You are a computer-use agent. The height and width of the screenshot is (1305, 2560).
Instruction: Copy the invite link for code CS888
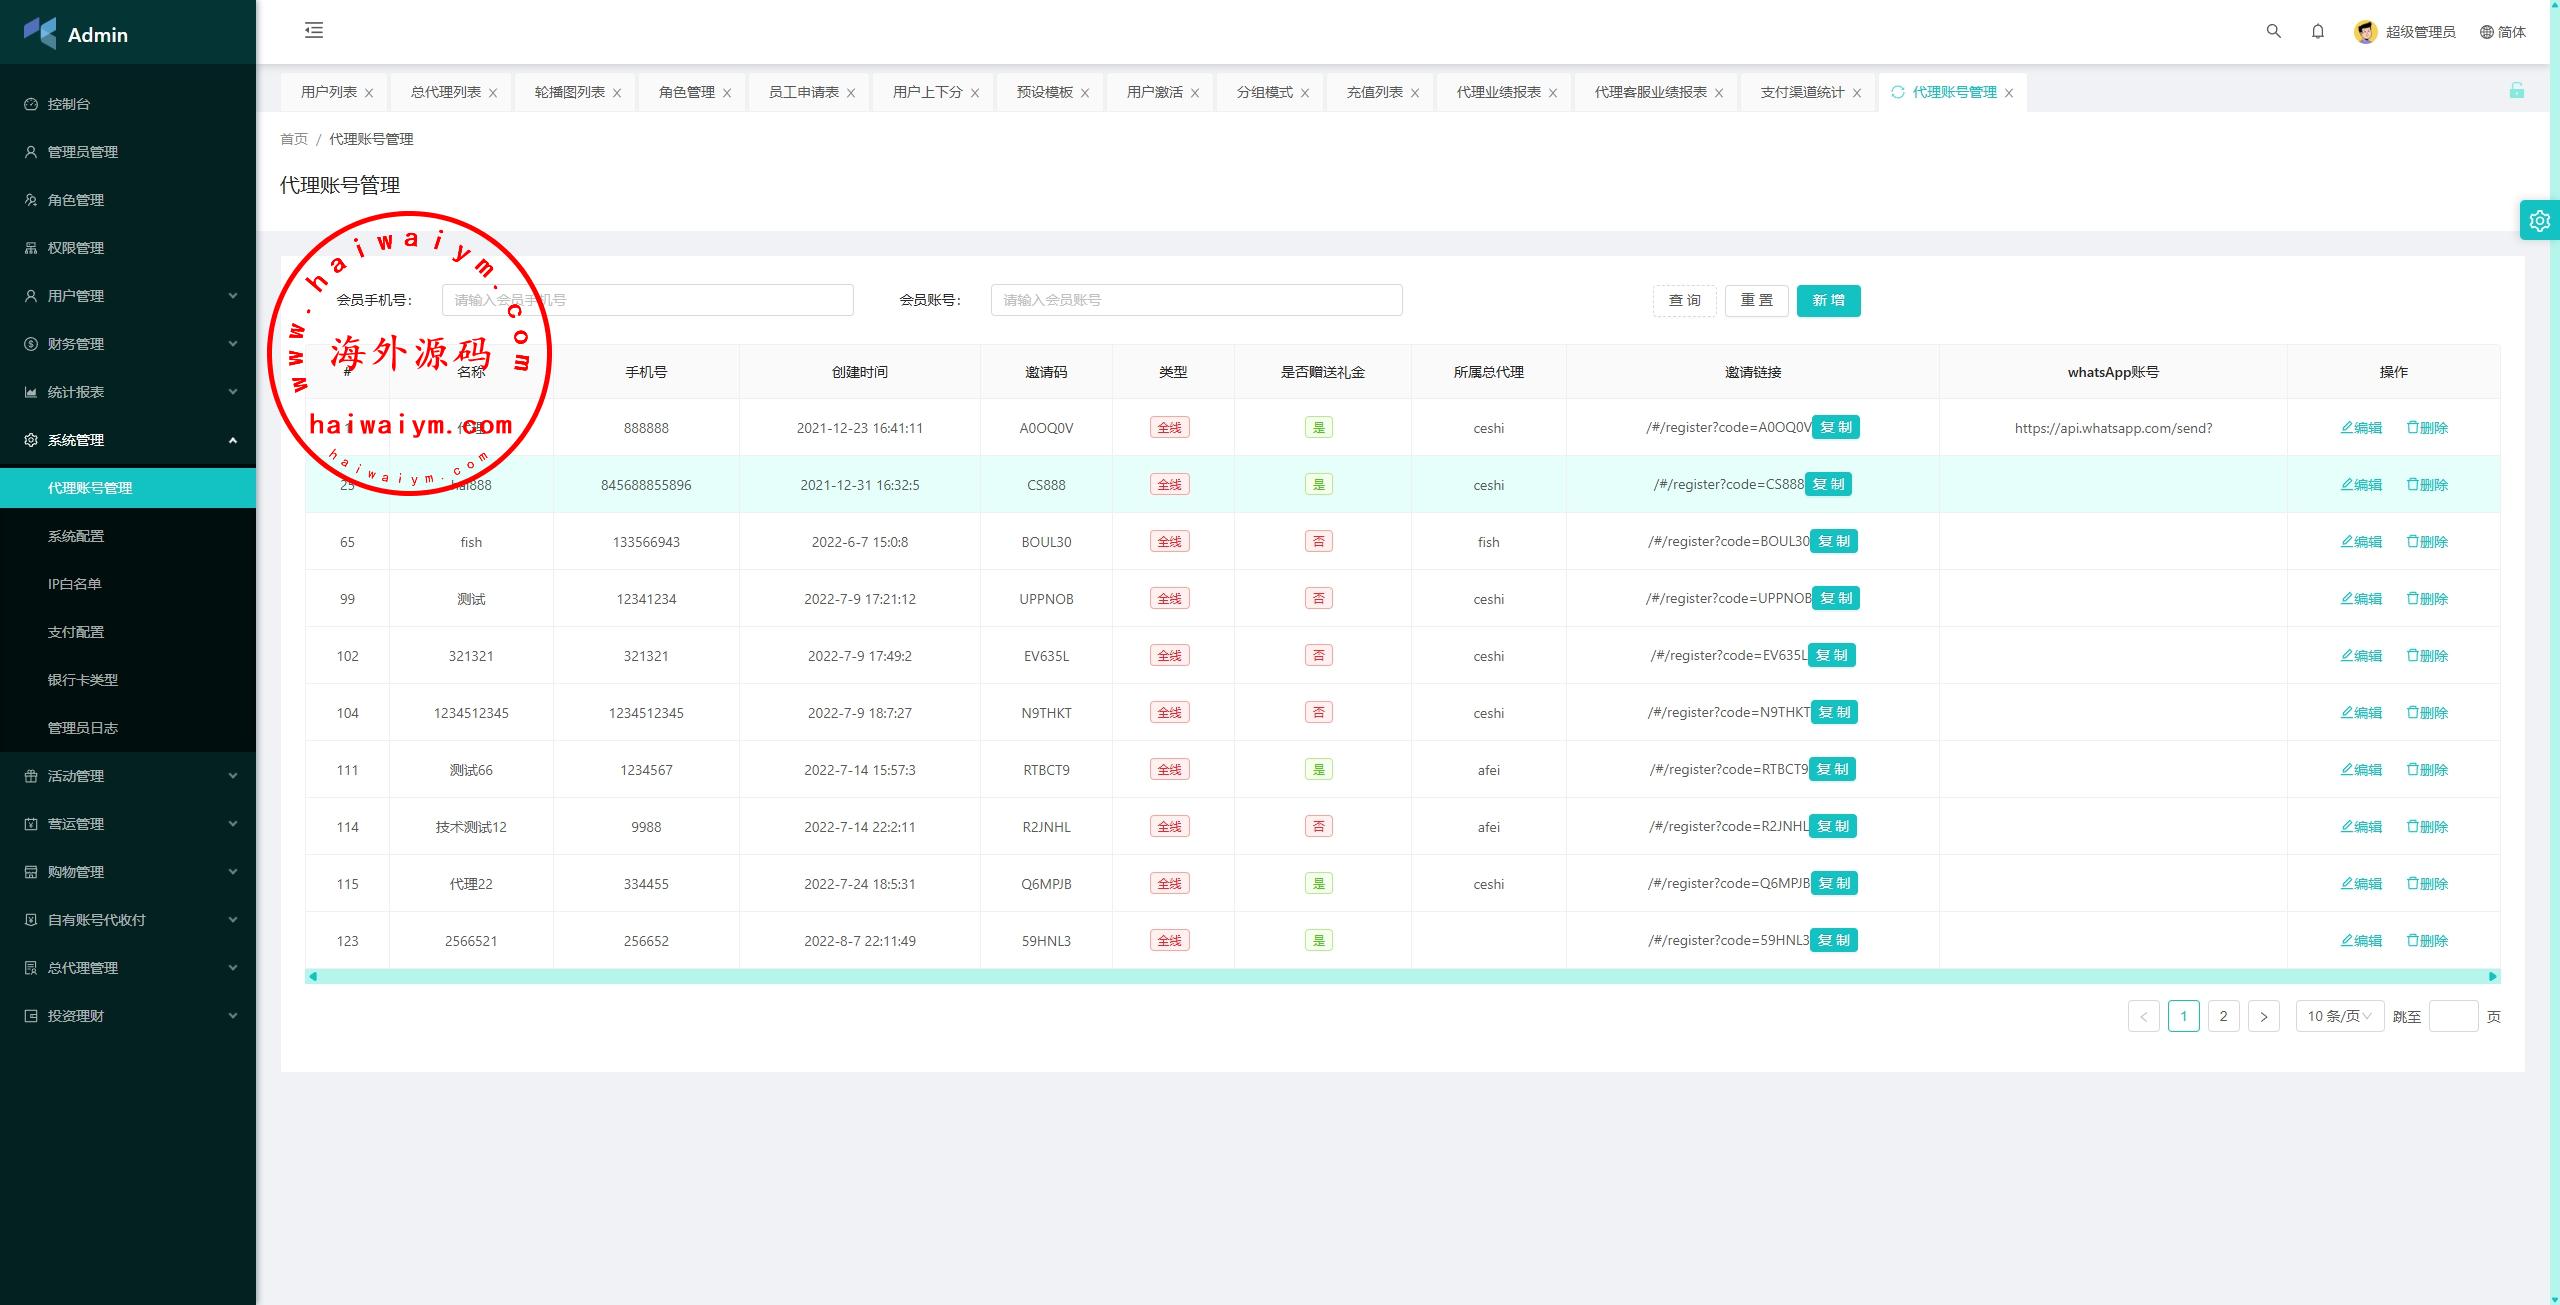pyautogui.click(x=1828, y=485)
